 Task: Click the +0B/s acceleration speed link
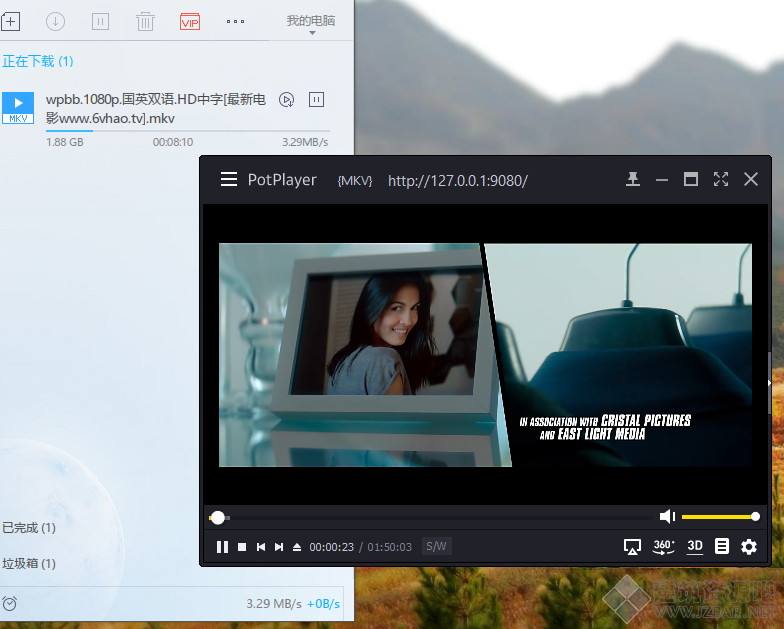pyautogui.click(x=324, y=604)
